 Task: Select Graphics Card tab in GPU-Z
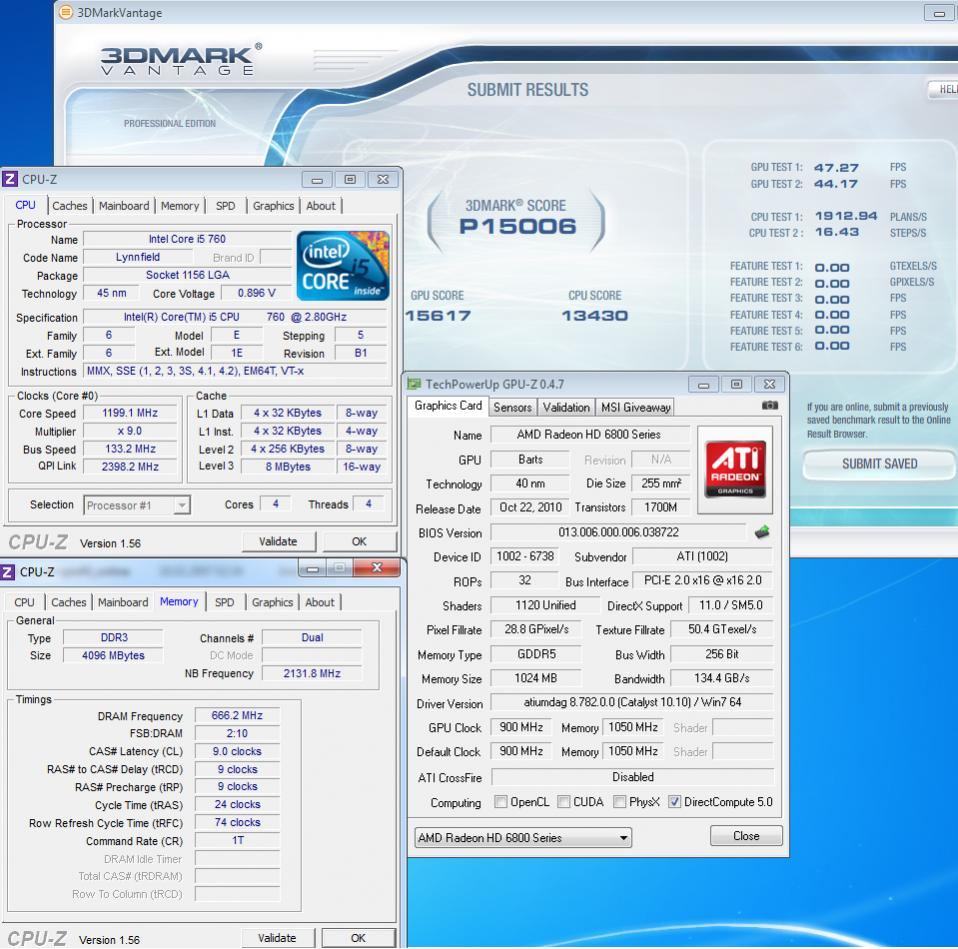click(x=448, y=406)
